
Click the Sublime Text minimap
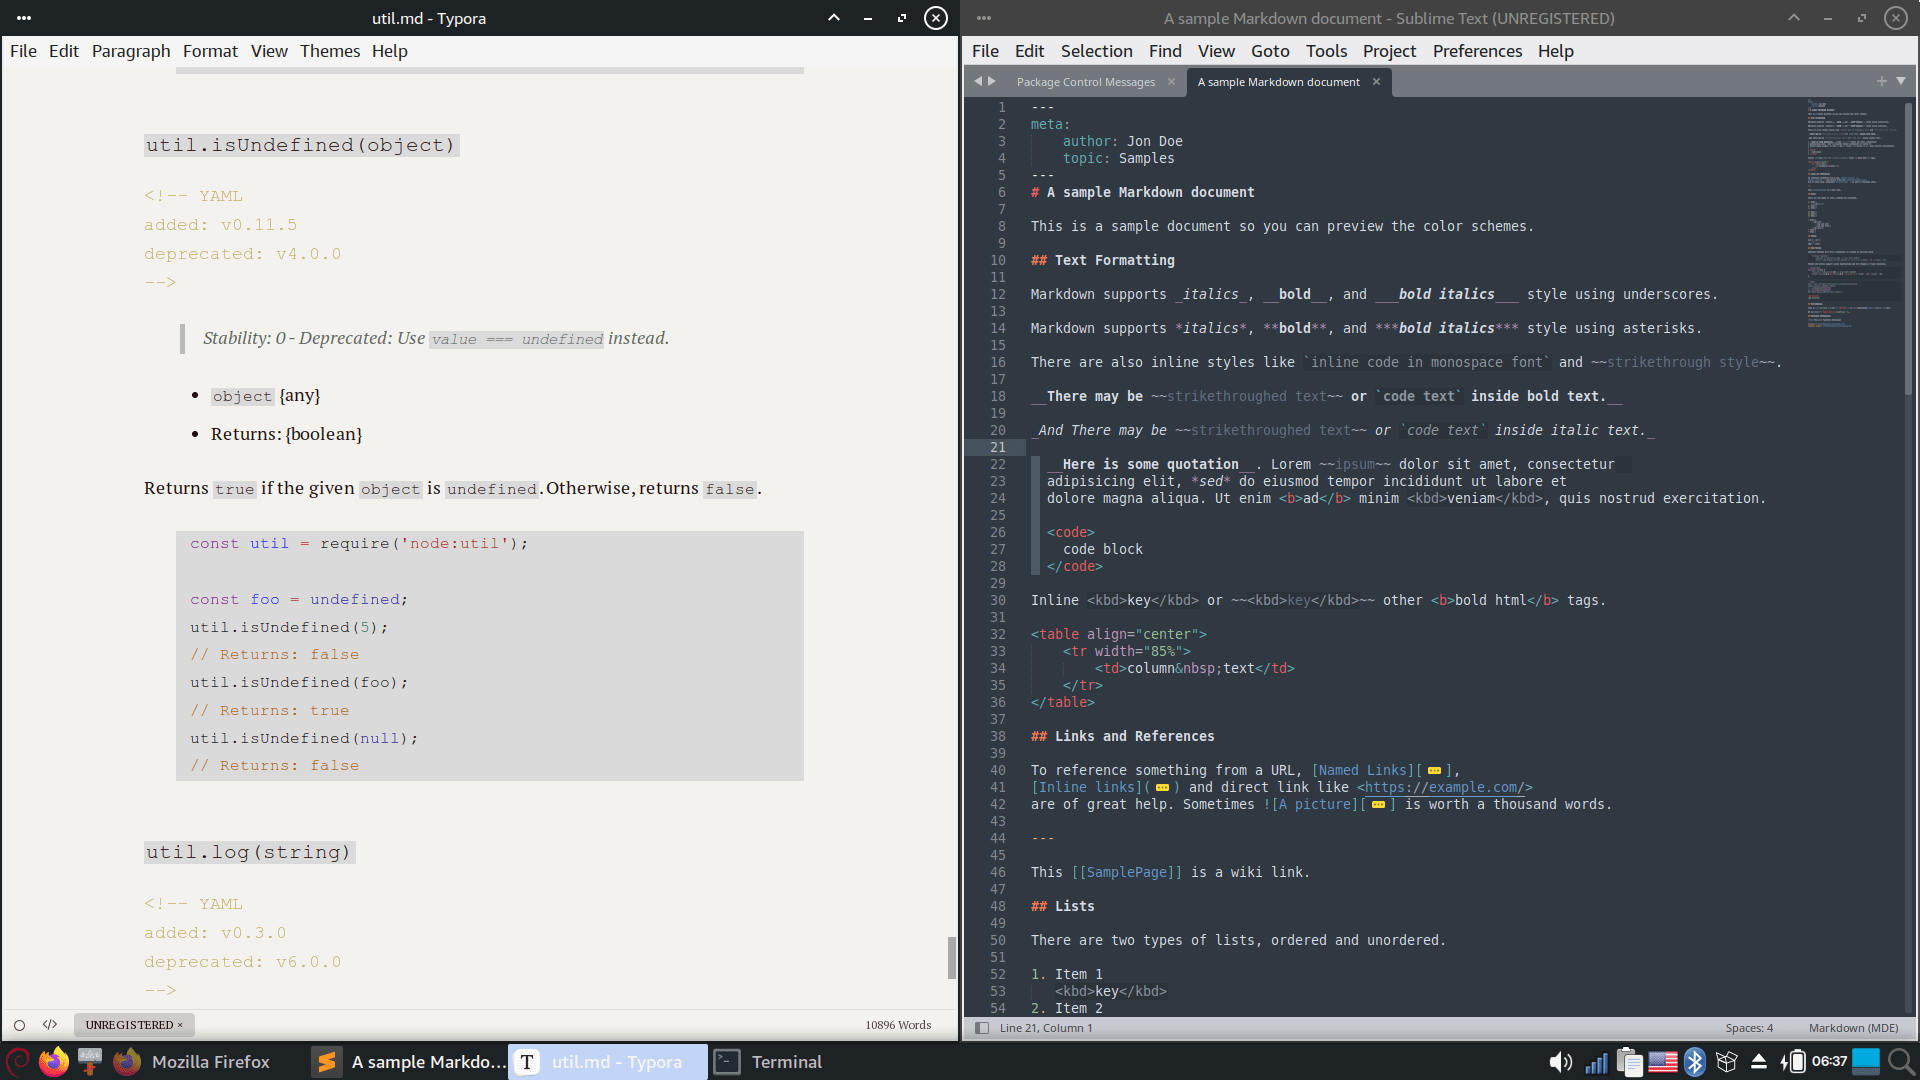[1852, 210]
